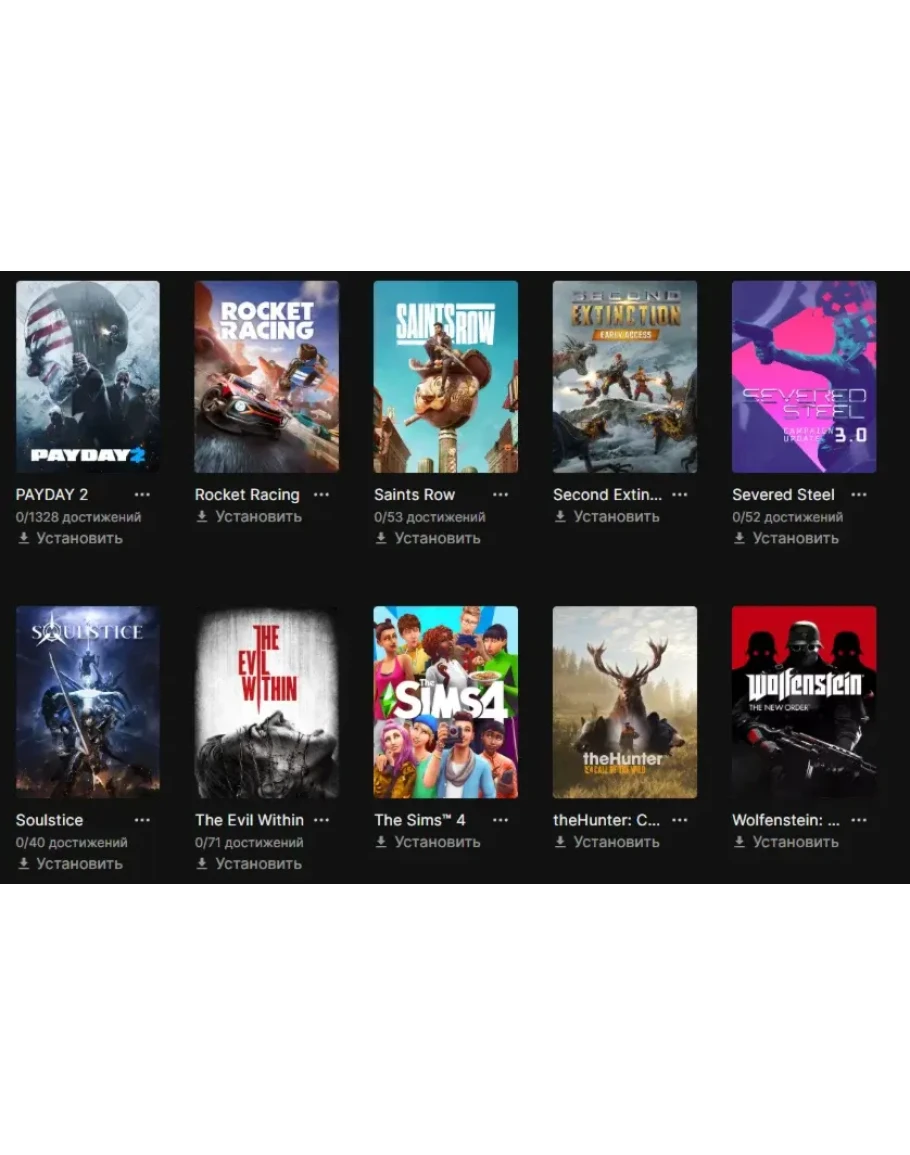Open the Soulstice cover thumbnail

click(x=88, y=702)
